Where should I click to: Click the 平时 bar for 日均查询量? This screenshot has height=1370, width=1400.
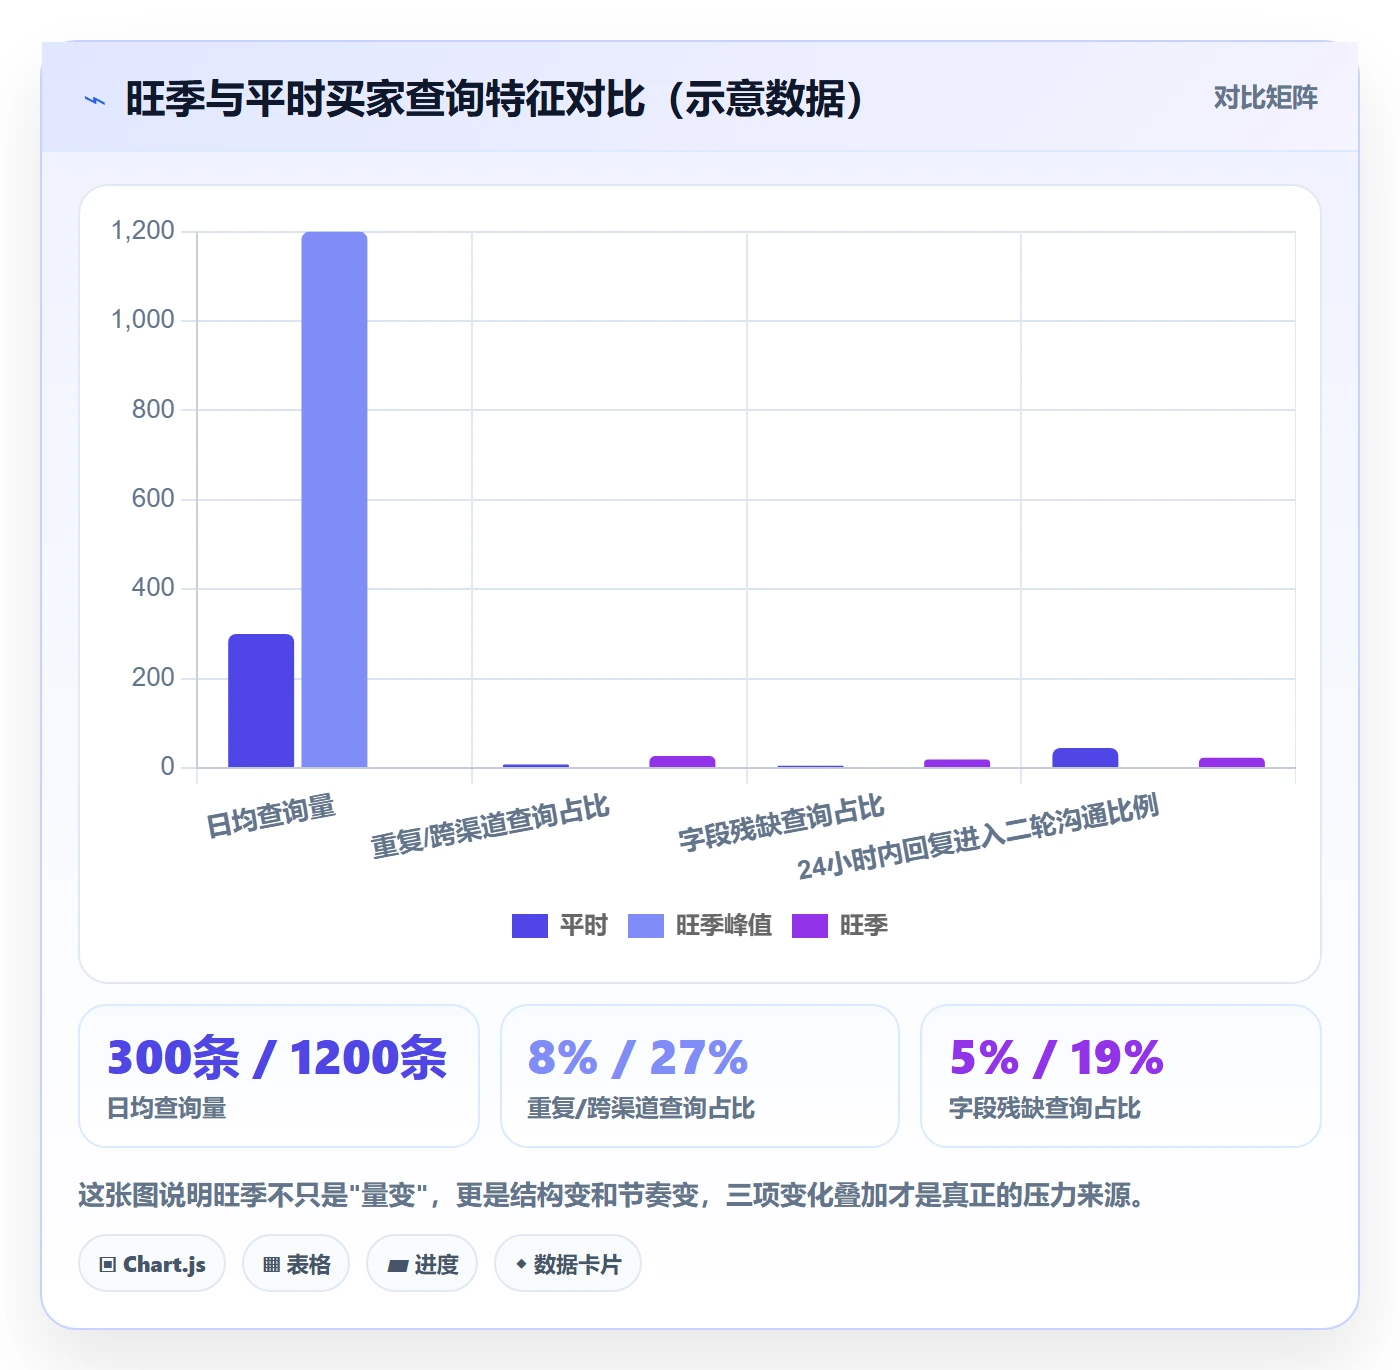point(261,701)
